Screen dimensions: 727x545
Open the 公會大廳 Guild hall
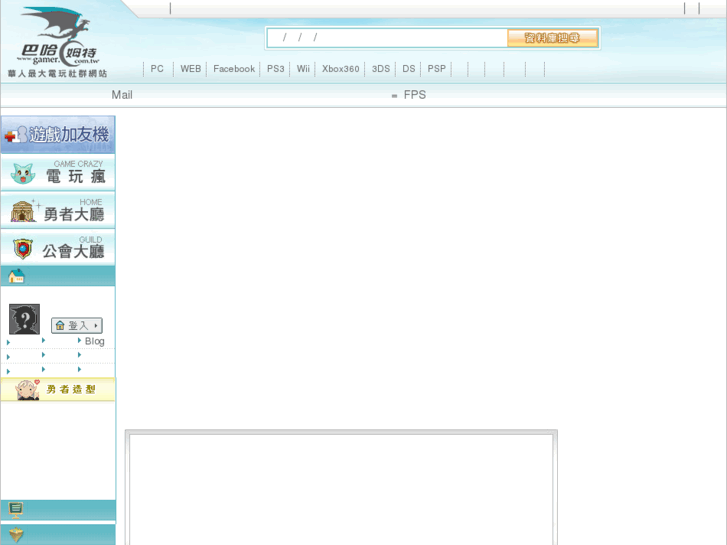tap(58, 248)
